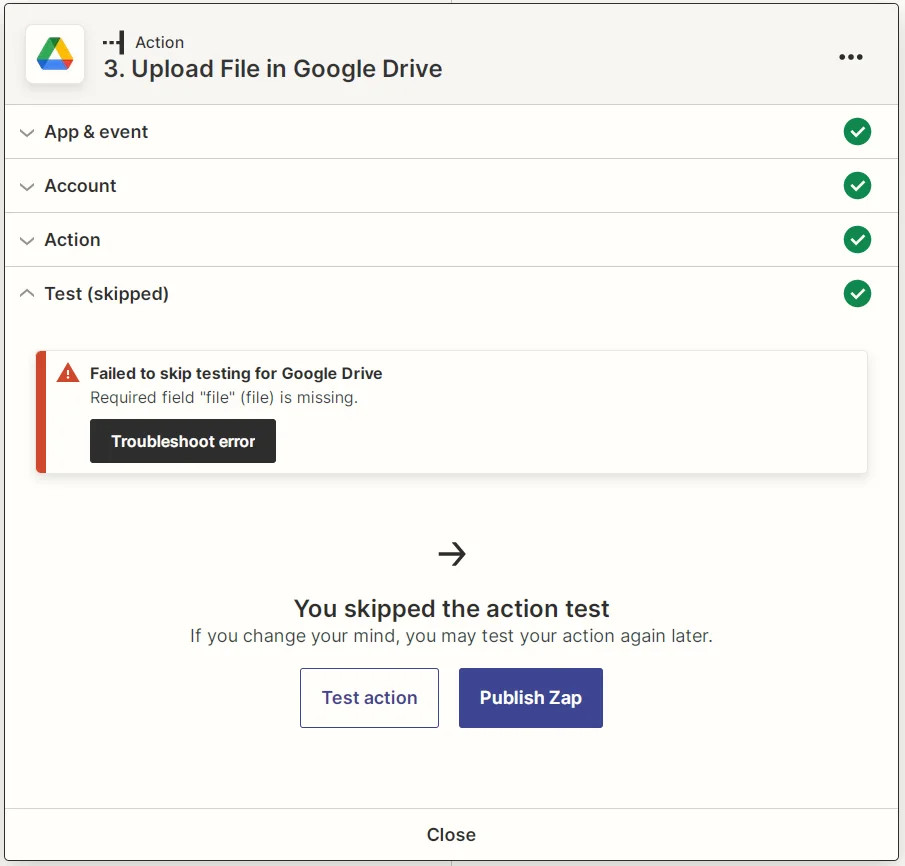The height and width of the screenshot is (866, 905).
Task: Select the Account section header
Action: point(80,185)
